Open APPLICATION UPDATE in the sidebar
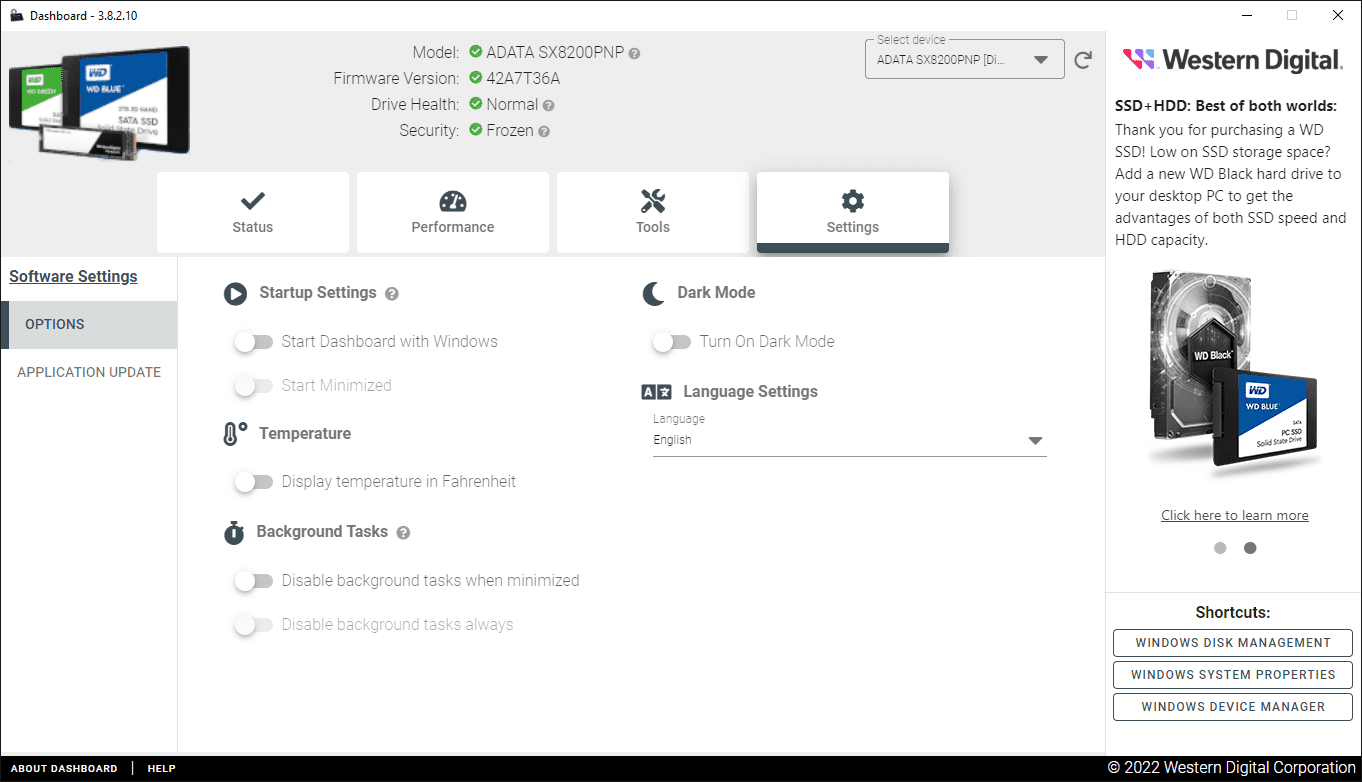 [89, 372]
